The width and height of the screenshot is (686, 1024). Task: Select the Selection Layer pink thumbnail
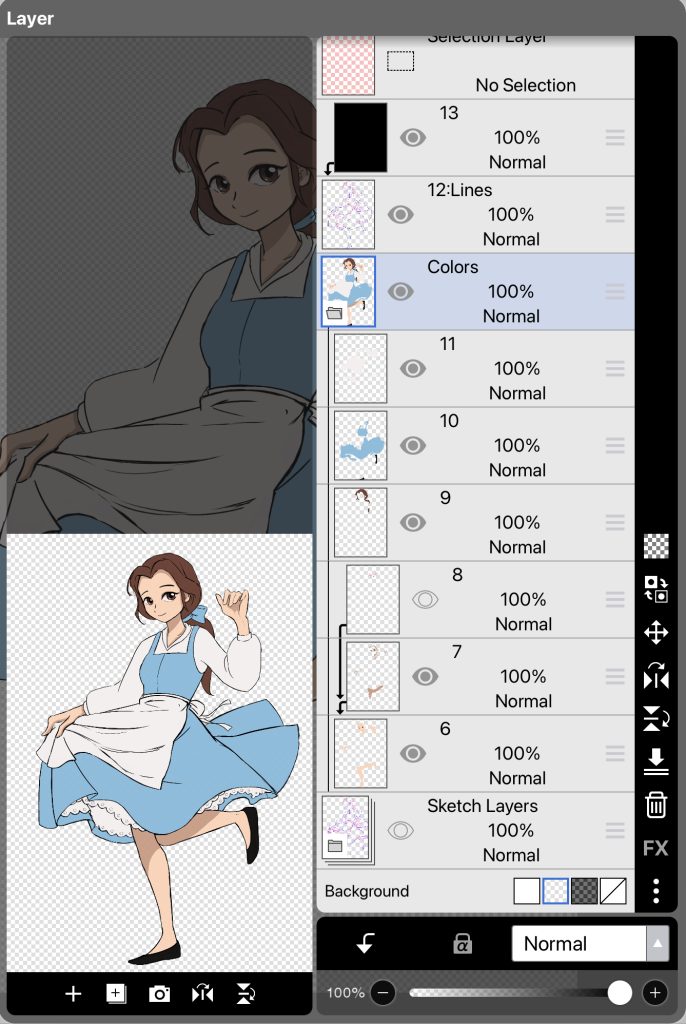click(348, 65)
